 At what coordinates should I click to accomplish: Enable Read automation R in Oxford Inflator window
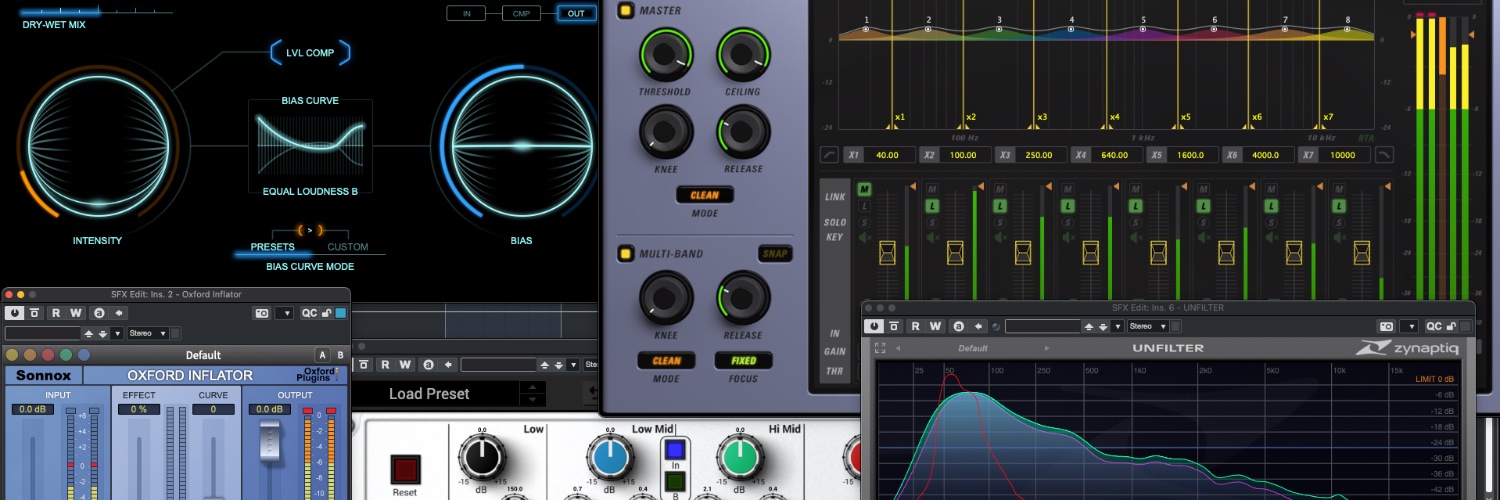point(56,313)
